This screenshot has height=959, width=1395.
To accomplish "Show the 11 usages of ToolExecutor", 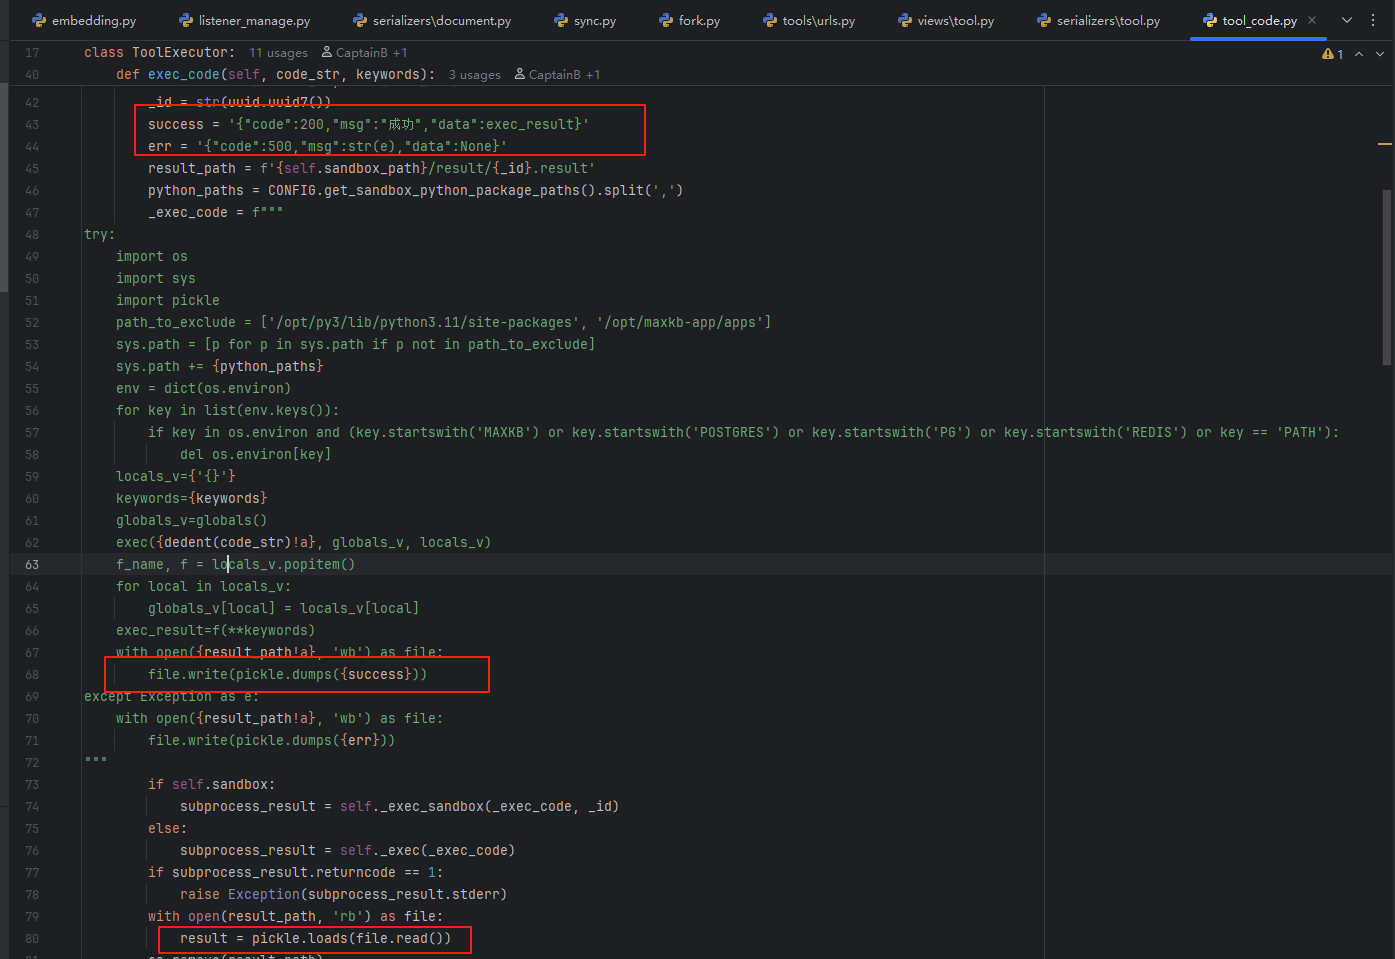I will tap(278, 53).
